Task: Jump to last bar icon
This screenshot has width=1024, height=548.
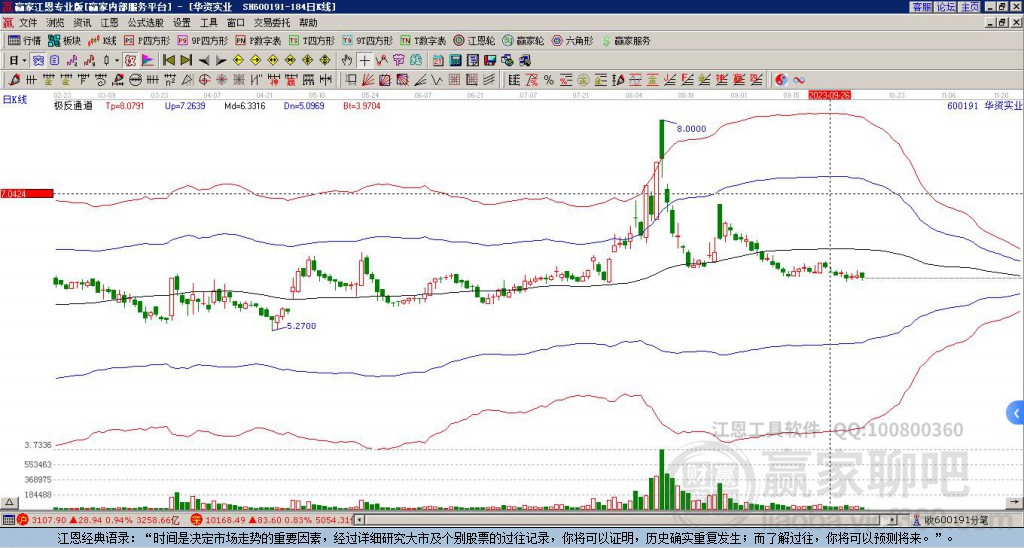Action: 186,61
